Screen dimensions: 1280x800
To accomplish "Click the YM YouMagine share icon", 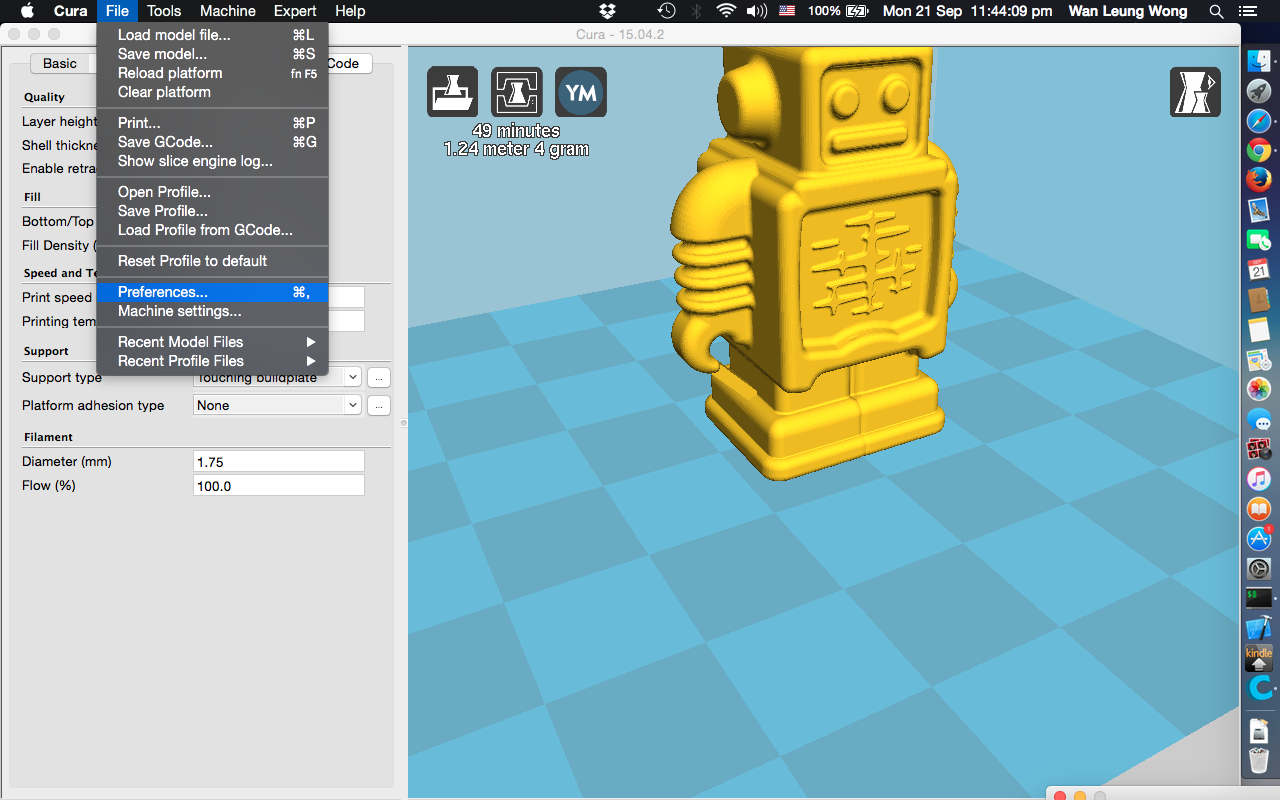I will [581, 93].
